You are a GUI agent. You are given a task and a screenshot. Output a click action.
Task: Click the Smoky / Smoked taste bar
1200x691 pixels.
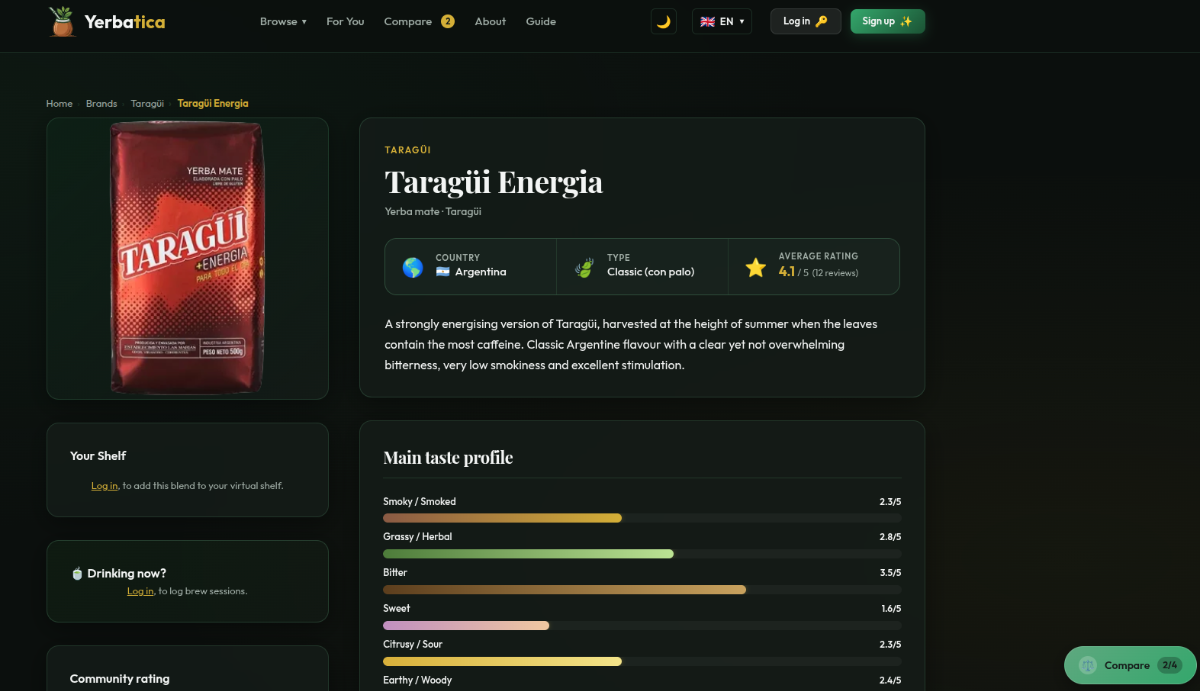[x=642, y=518]
